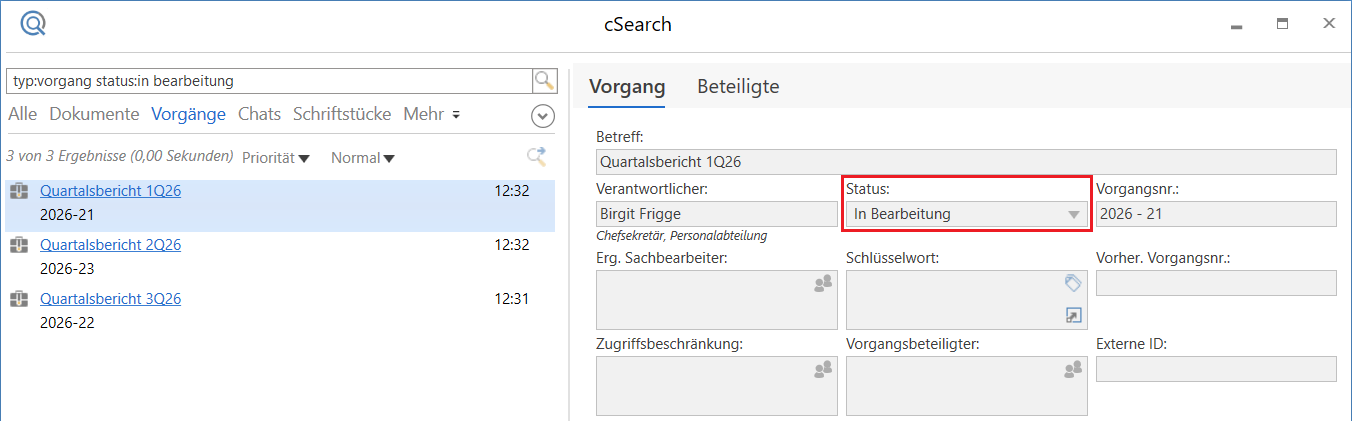Select the Alle filter
1352x421 pixels.
pos(22,114)
